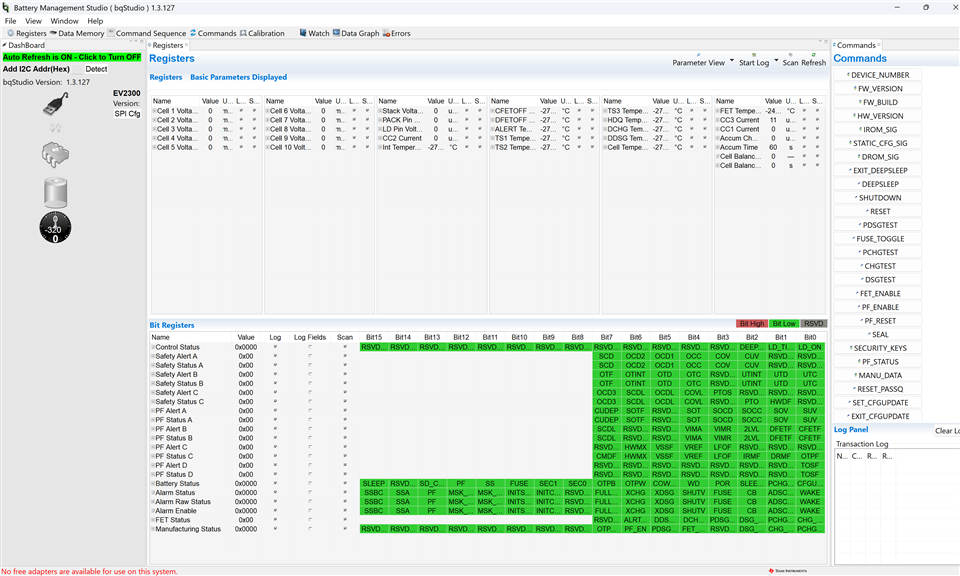Expand the Stack Voltage row
The height and width of the screenshot is (576, 960).
point(380,111)
